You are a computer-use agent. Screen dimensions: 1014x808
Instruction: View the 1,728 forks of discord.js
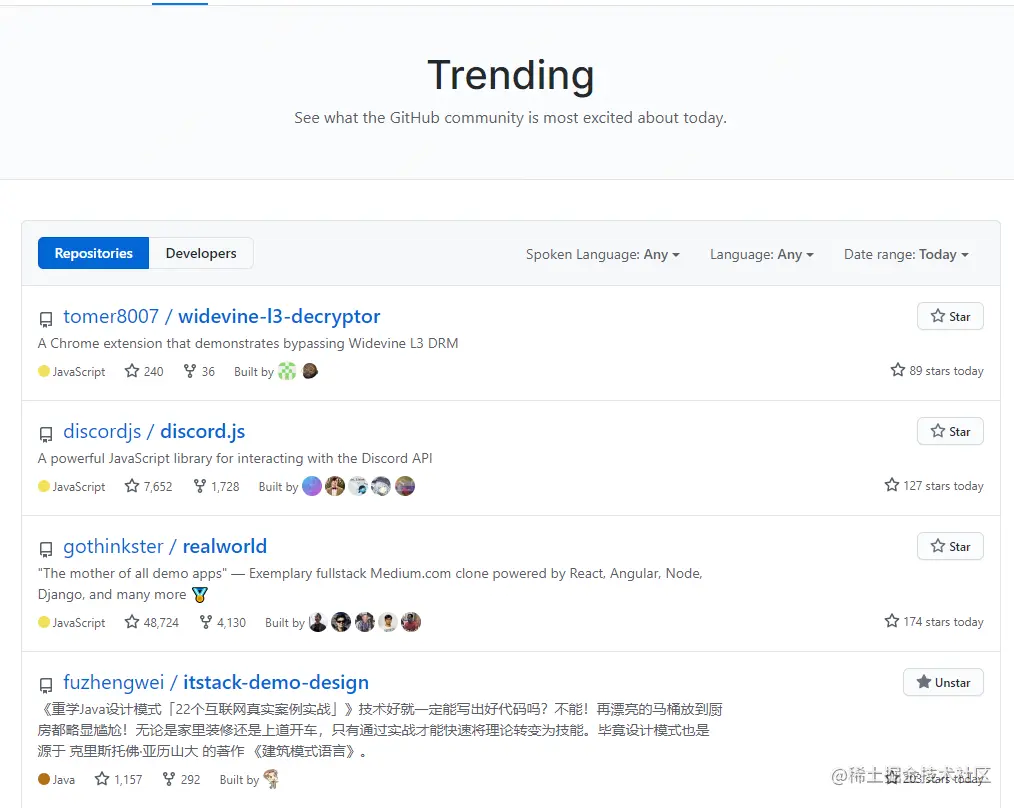(x=217, y=486)
